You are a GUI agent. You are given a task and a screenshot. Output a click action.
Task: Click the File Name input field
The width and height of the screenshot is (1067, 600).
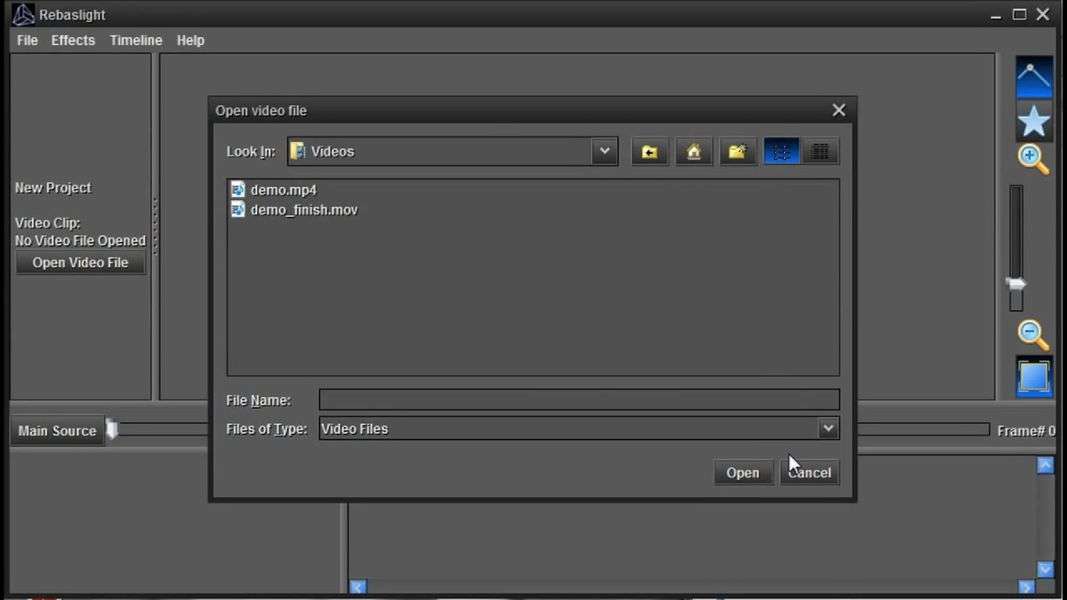pyautogui.click(x=579, y=400)
